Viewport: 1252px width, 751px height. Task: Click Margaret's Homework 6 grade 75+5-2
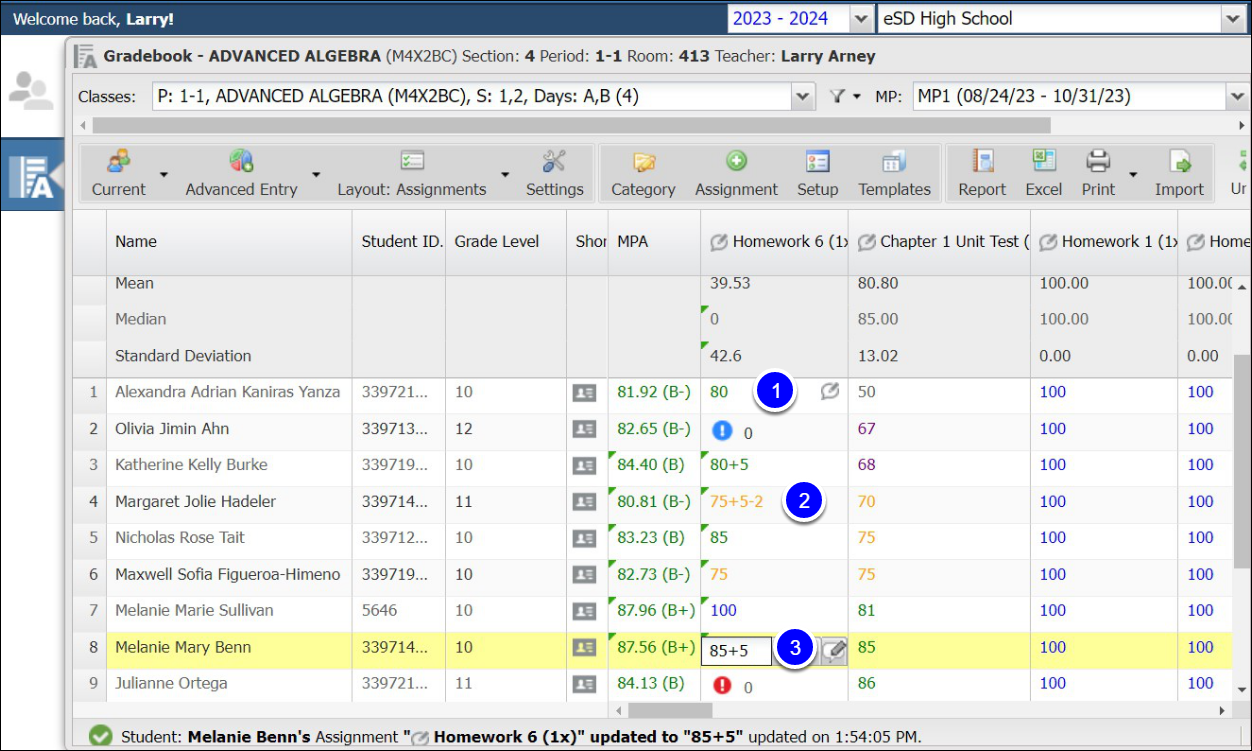[x=736, y=501]
